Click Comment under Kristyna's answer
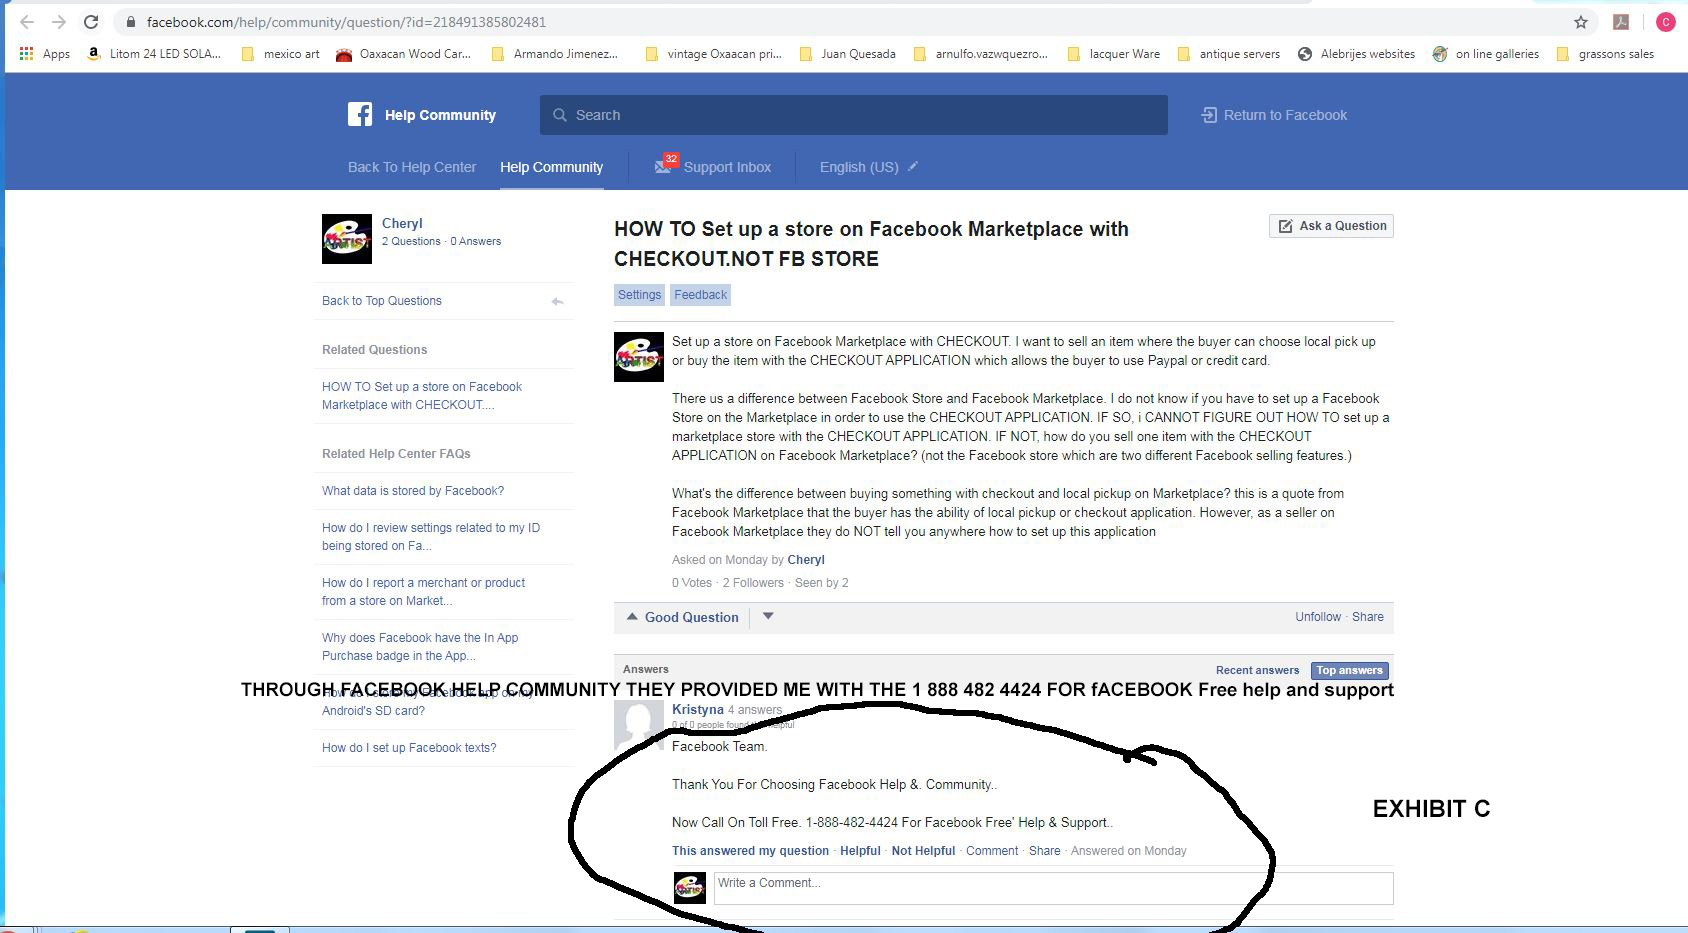1688x933 pixels. tap(992, 851)
